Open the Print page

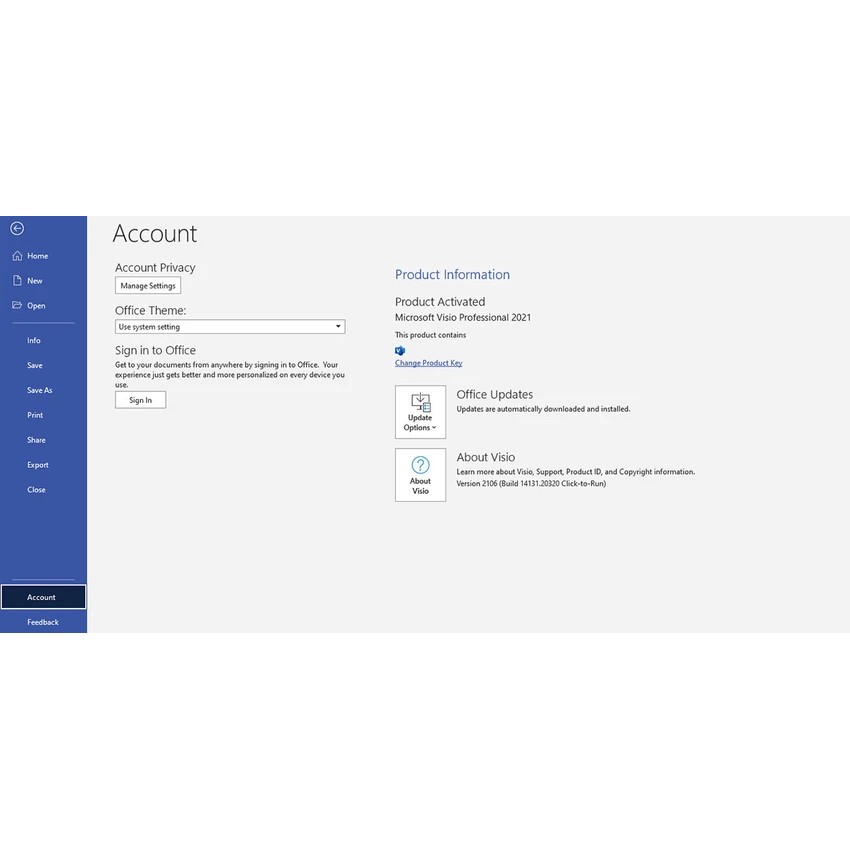pos(35,415)
